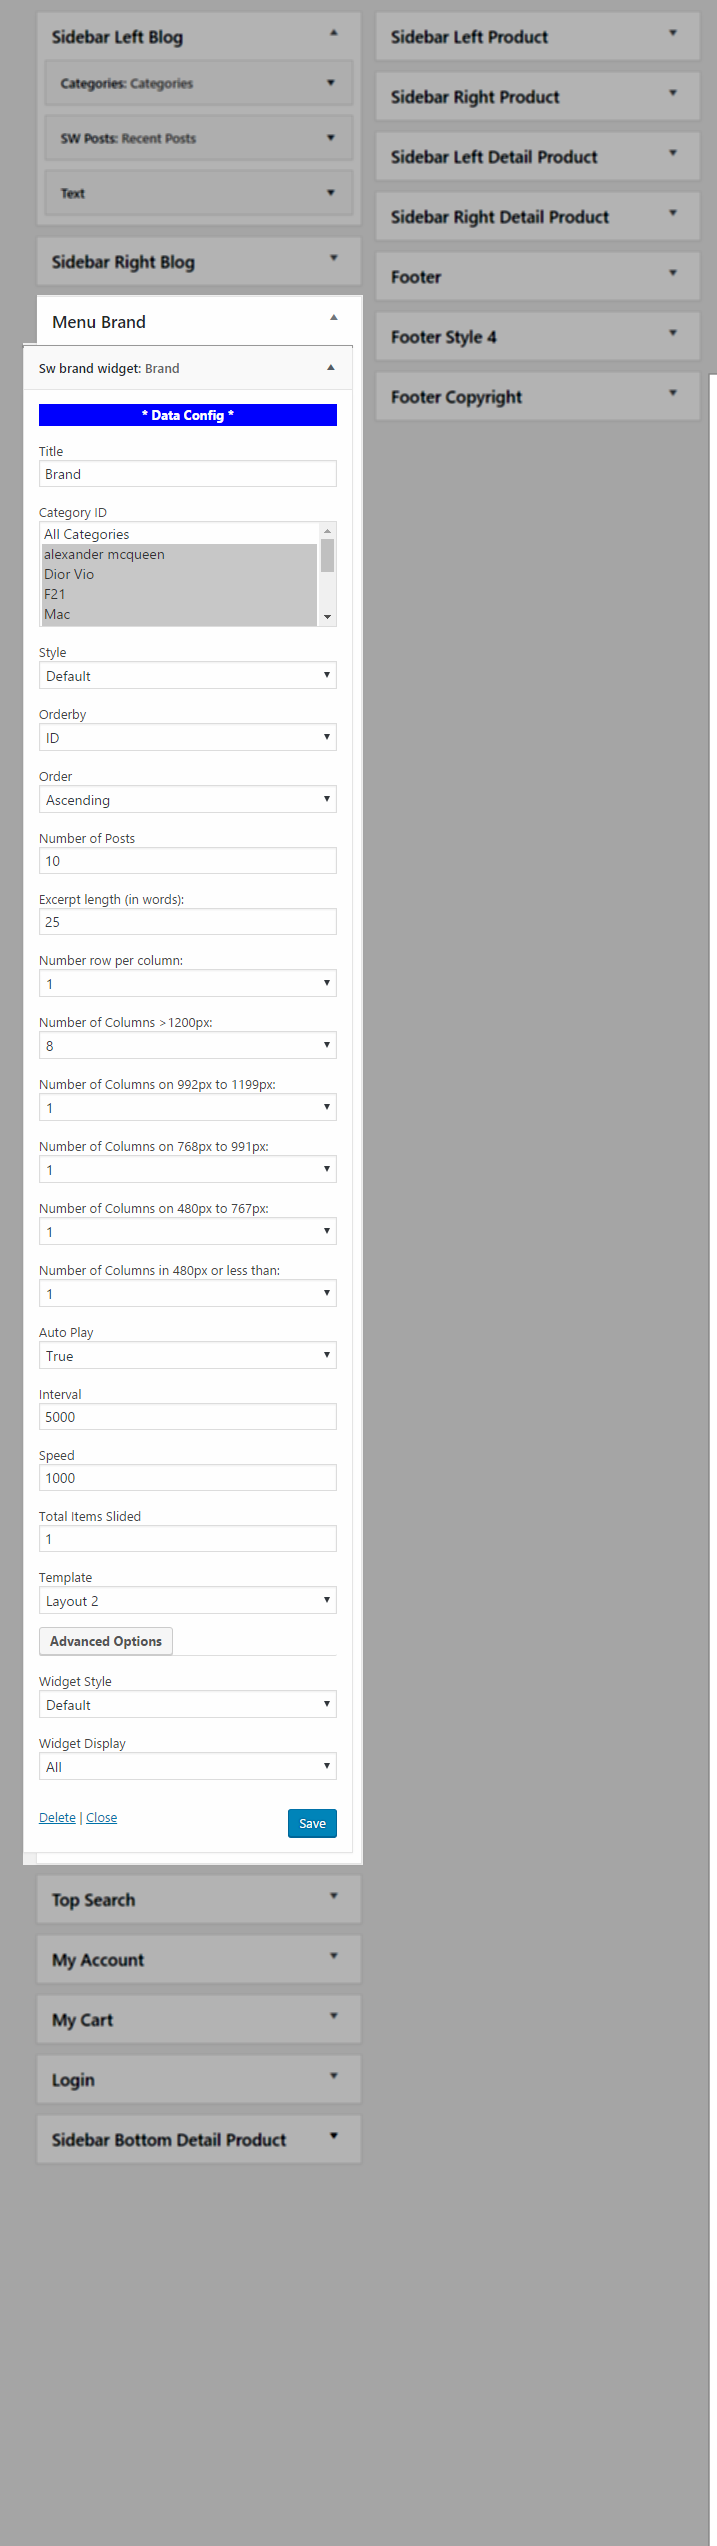Select Dior Vio in Category ID list

click(x=179, y=574)
